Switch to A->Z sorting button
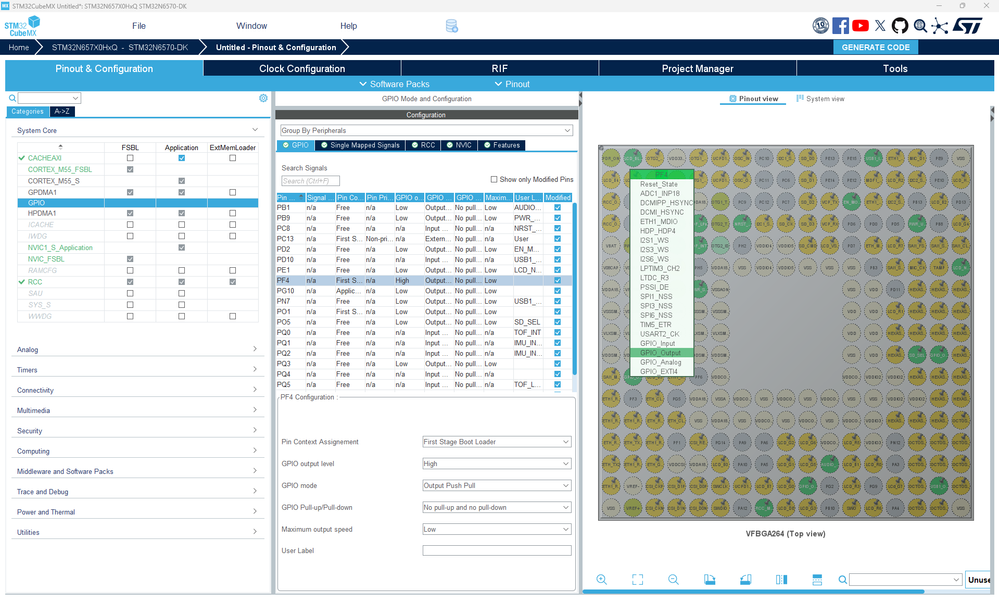This screenshot has height=598, width=999. coord(62,111)
